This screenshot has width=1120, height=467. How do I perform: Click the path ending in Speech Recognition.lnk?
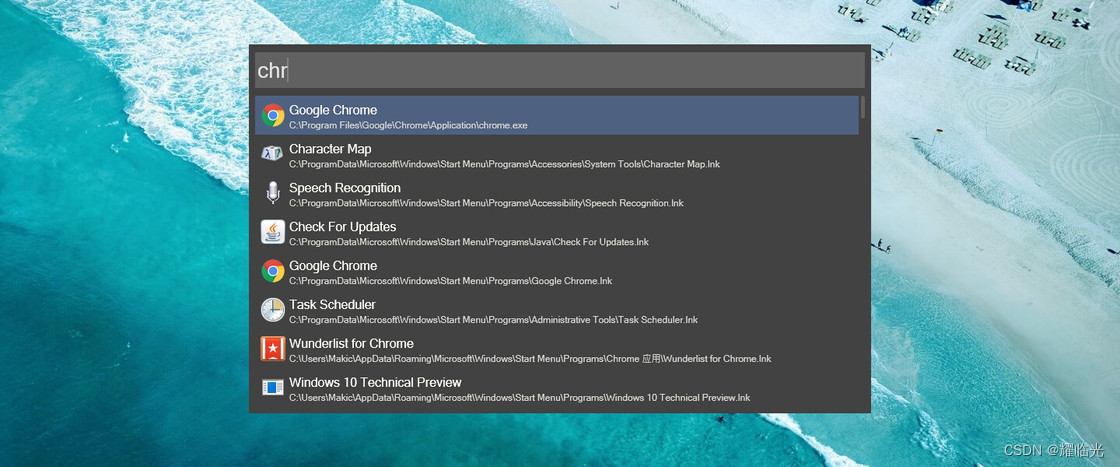tap(486, 204)
